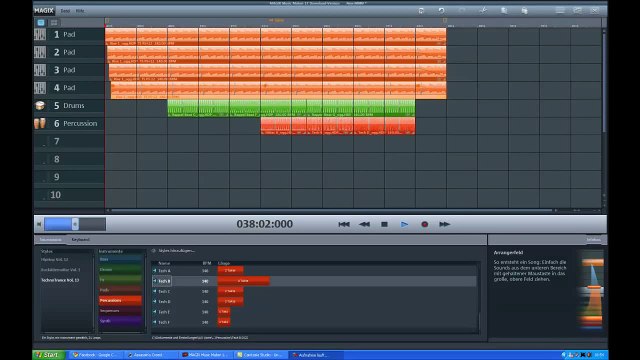
Task: Preview the Tech D loop with its play icon
Action: (x=155, y=301)
